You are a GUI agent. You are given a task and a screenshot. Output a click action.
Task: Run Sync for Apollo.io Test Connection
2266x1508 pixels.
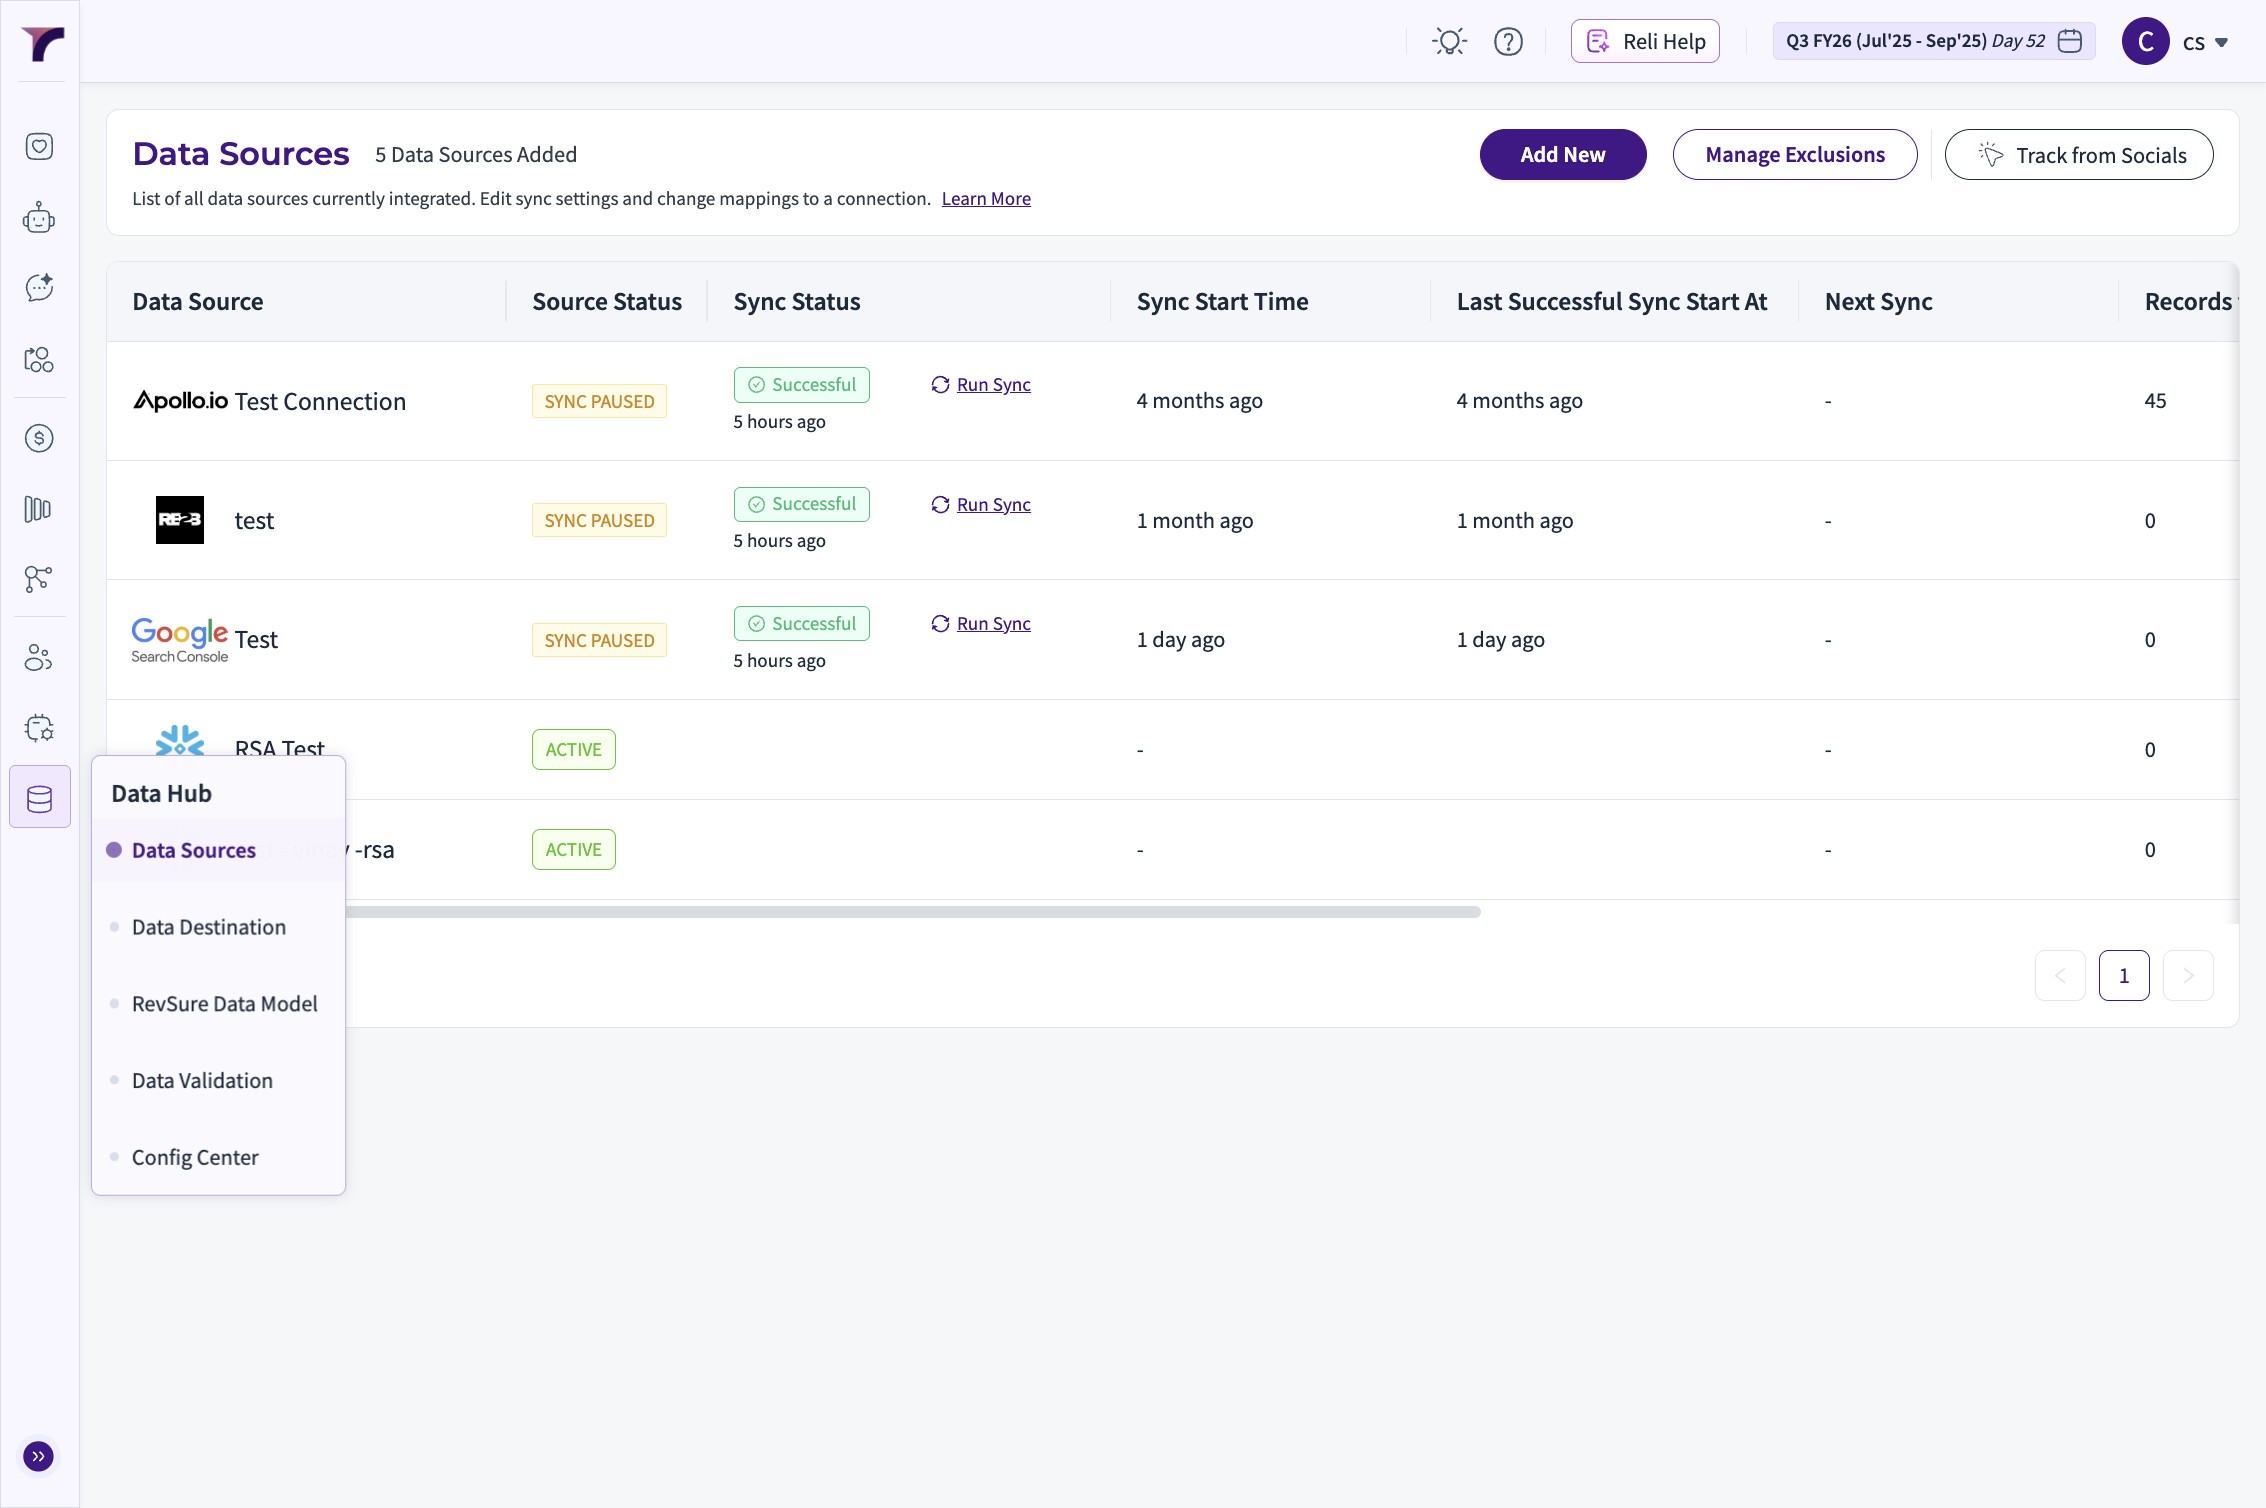pyautogui.click(x=992, y=385)
